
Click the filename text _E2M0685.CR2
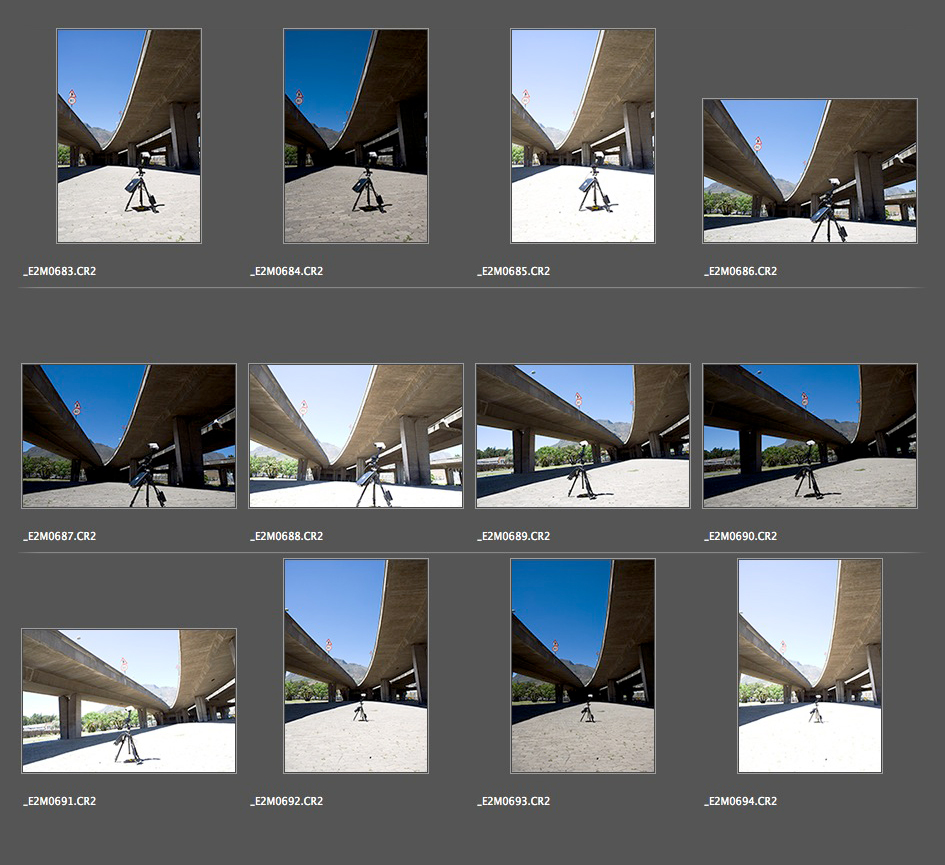[x=514, y=271]
